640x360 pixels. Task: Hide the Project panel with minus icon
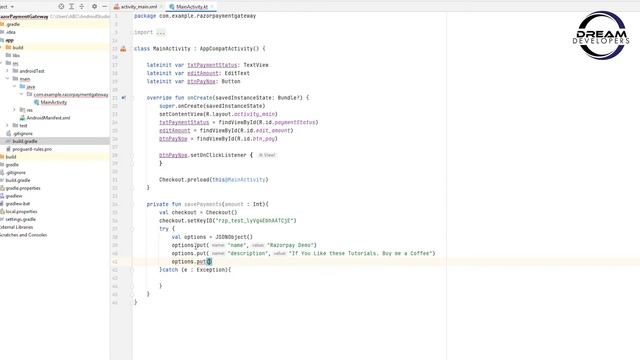[104, 7]
